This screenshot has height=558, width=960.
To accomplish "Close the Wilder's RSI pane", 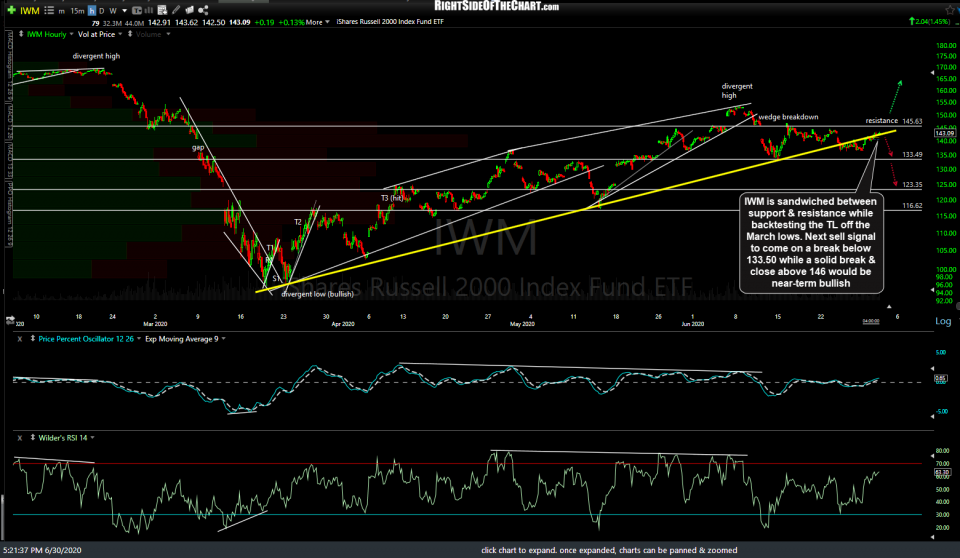I will [20, 438].
